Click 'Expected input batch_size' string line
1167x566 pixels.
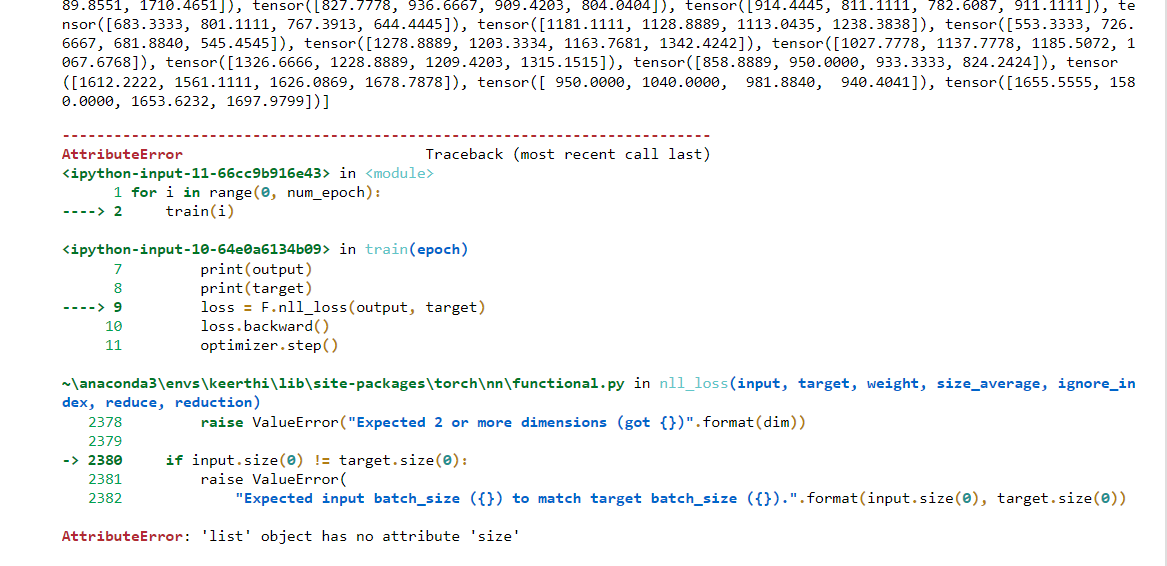coord(680,498)
